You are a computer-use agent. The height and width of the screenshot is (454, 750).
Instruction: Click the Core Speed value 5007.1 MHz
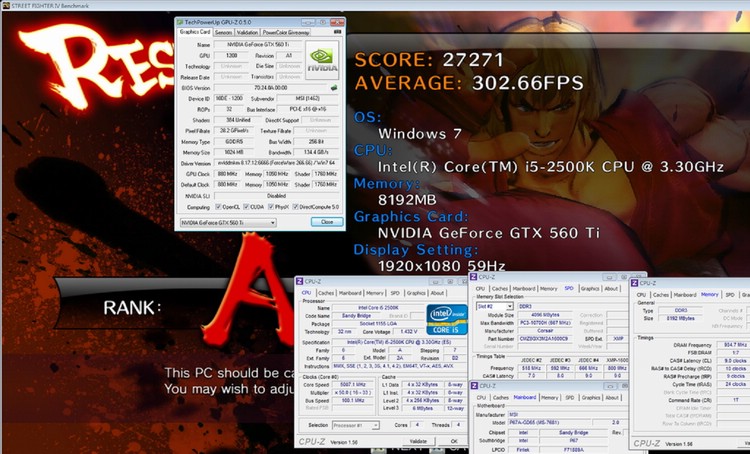point(354,385)
